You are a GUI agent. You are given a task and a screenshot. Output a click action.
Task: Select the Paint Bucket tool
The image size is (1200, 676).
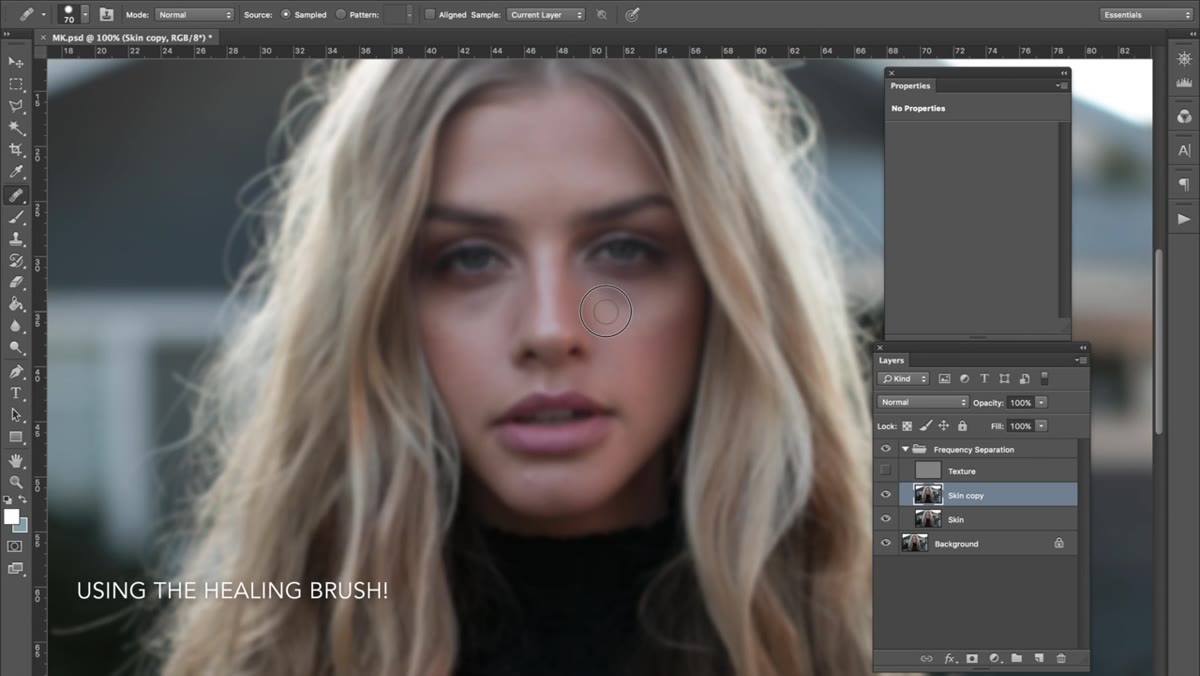16,304
